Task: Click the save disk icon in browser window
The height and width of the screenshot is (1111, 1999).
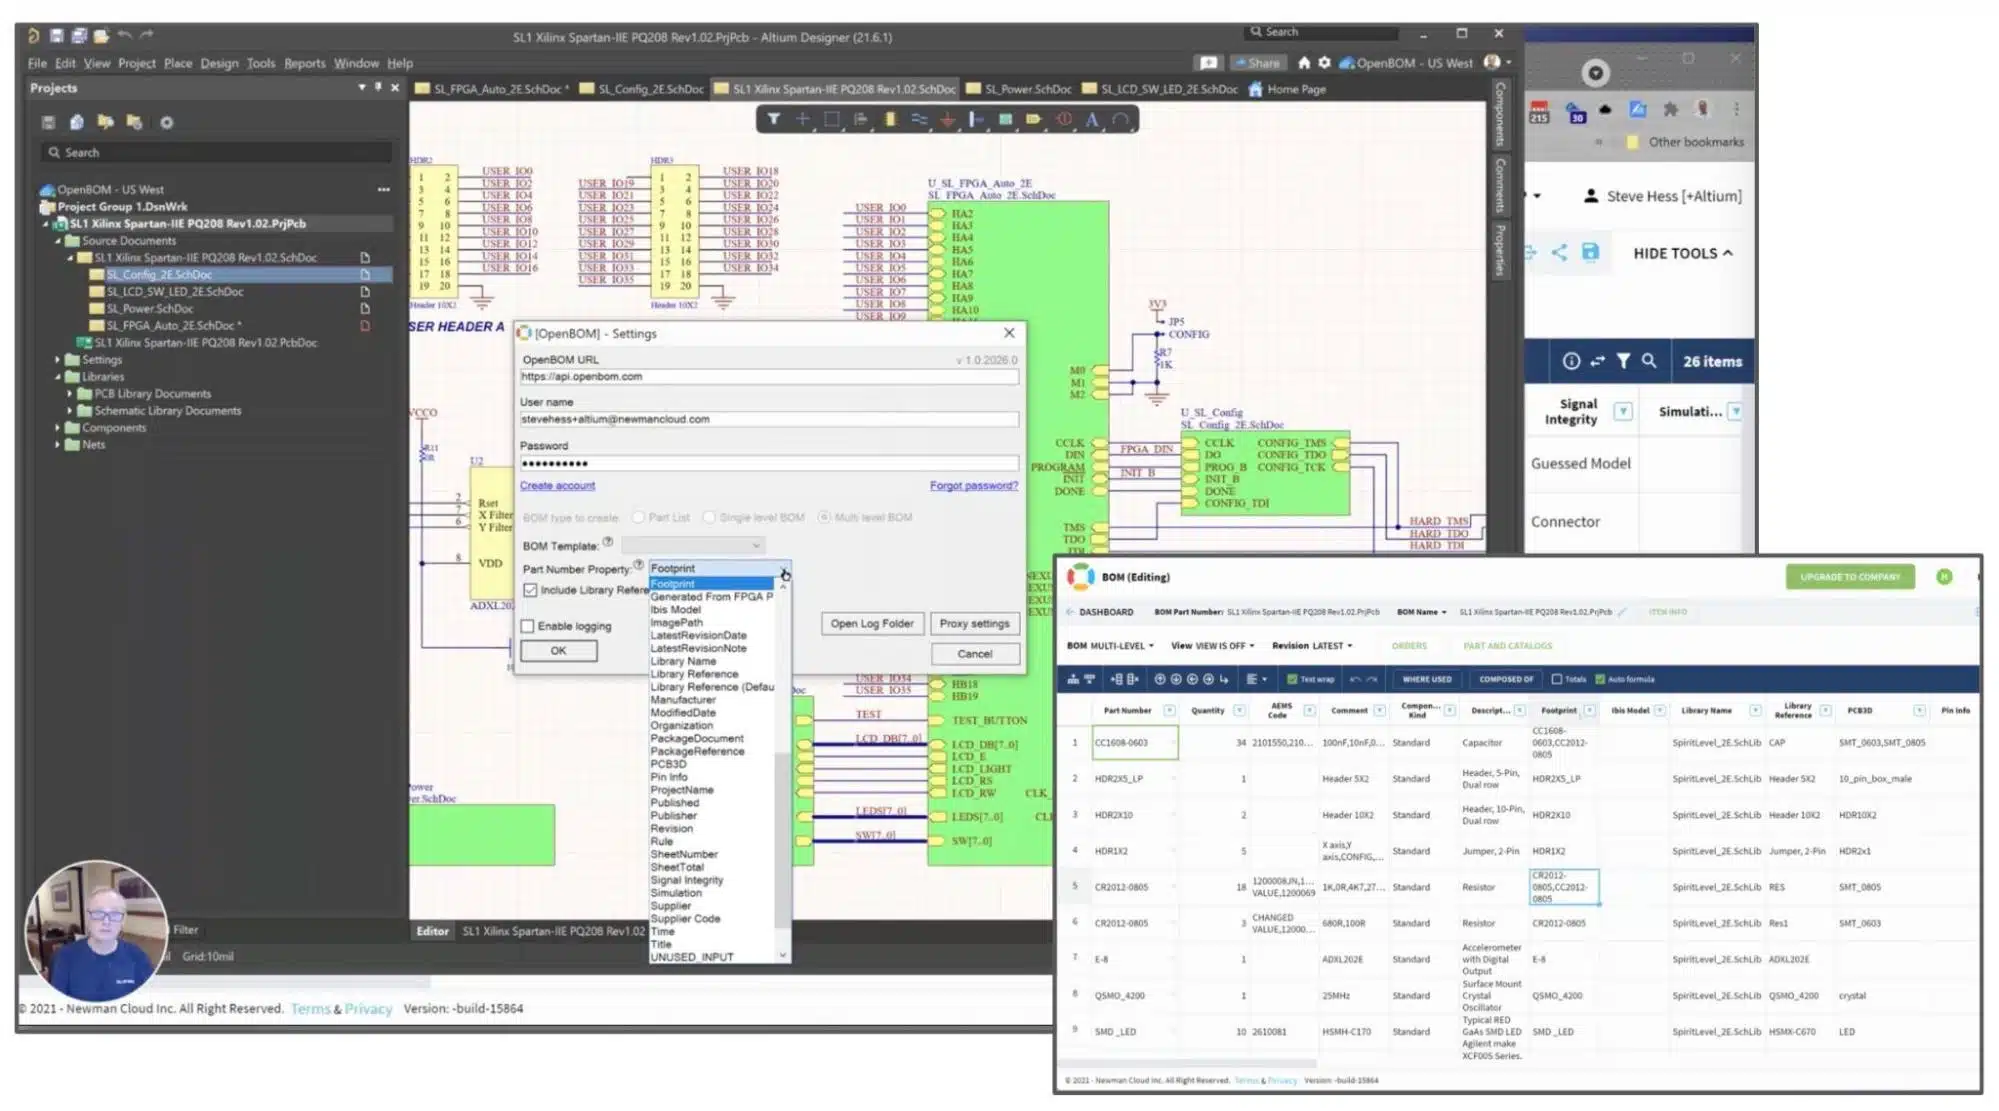Action: pyautogui.click(x=1590, y=252)
